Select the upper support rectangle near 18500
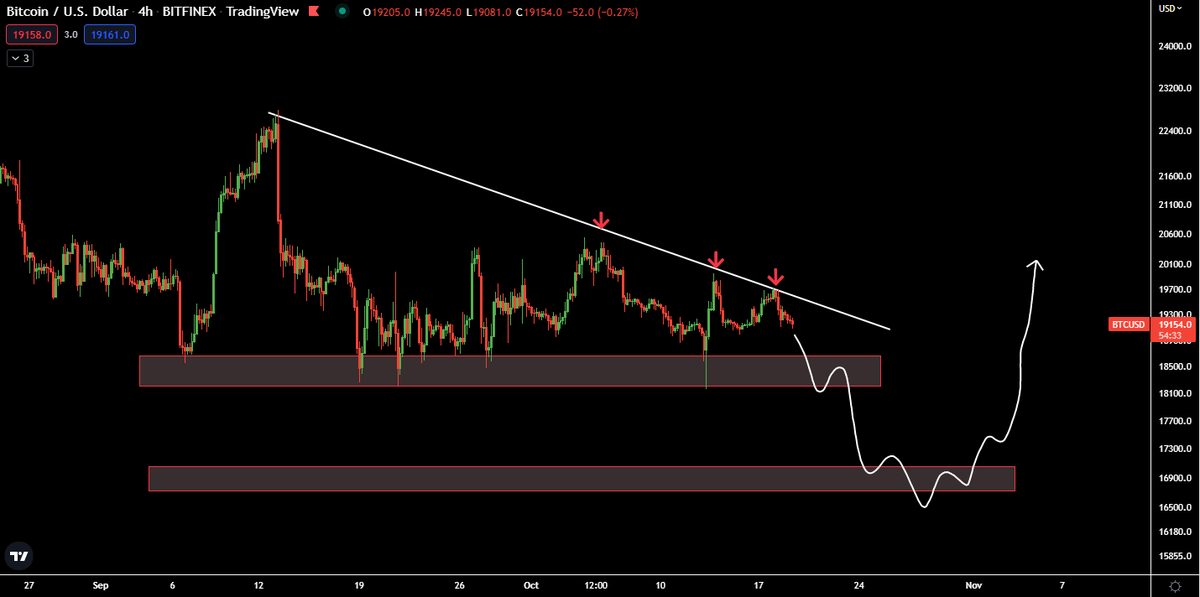Screen dimensions: 1200x597 tap(510, 370)
